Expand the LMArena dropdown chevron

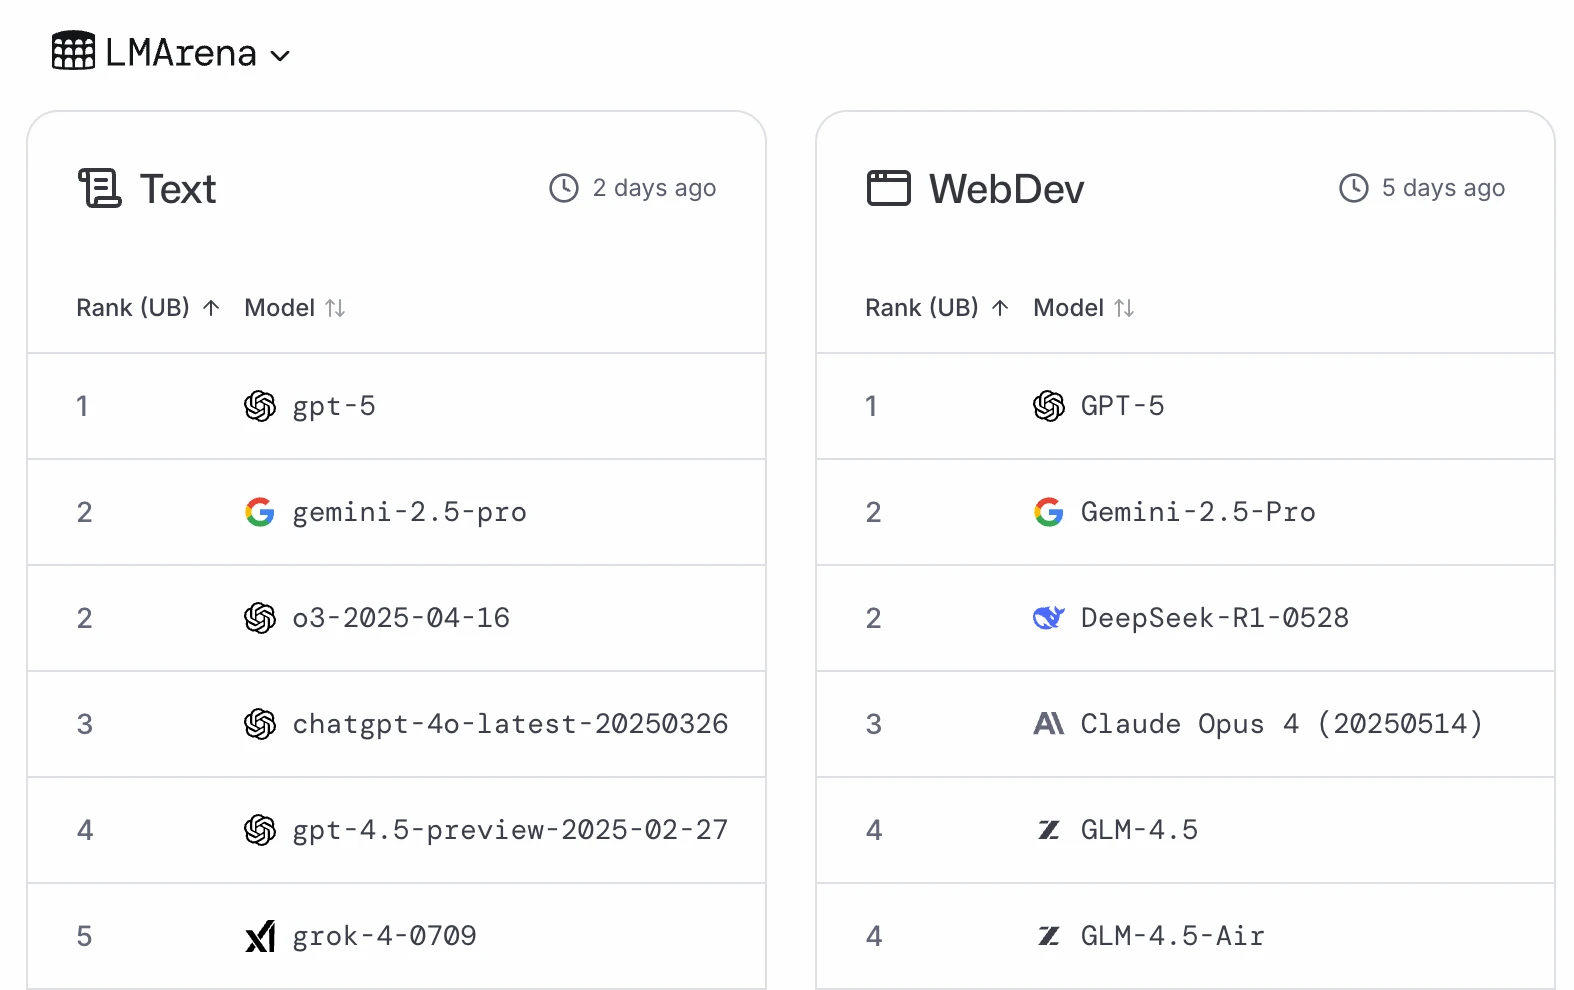281,56
